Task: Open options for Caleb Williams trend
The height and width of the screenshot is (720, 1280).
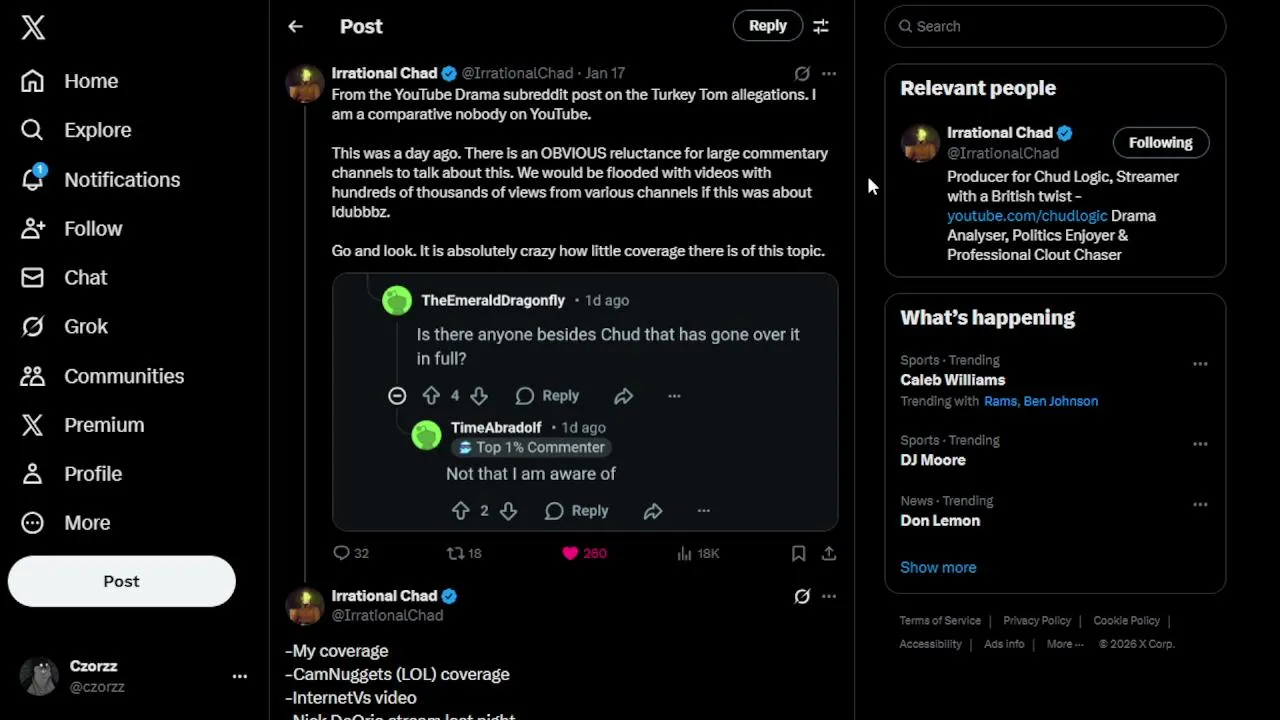Action: click(x=1200, y=364)
